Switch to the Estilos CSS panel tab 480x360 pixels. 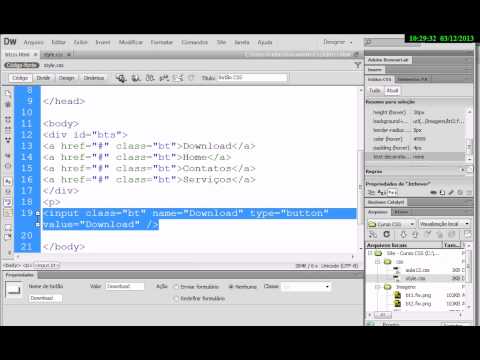(380, 79)
